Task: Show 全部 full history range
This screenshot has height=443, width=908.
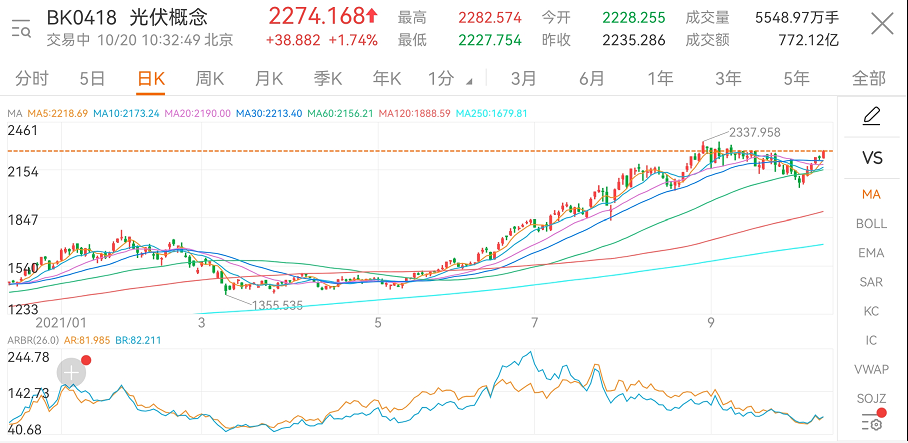Action: [868, 78]
